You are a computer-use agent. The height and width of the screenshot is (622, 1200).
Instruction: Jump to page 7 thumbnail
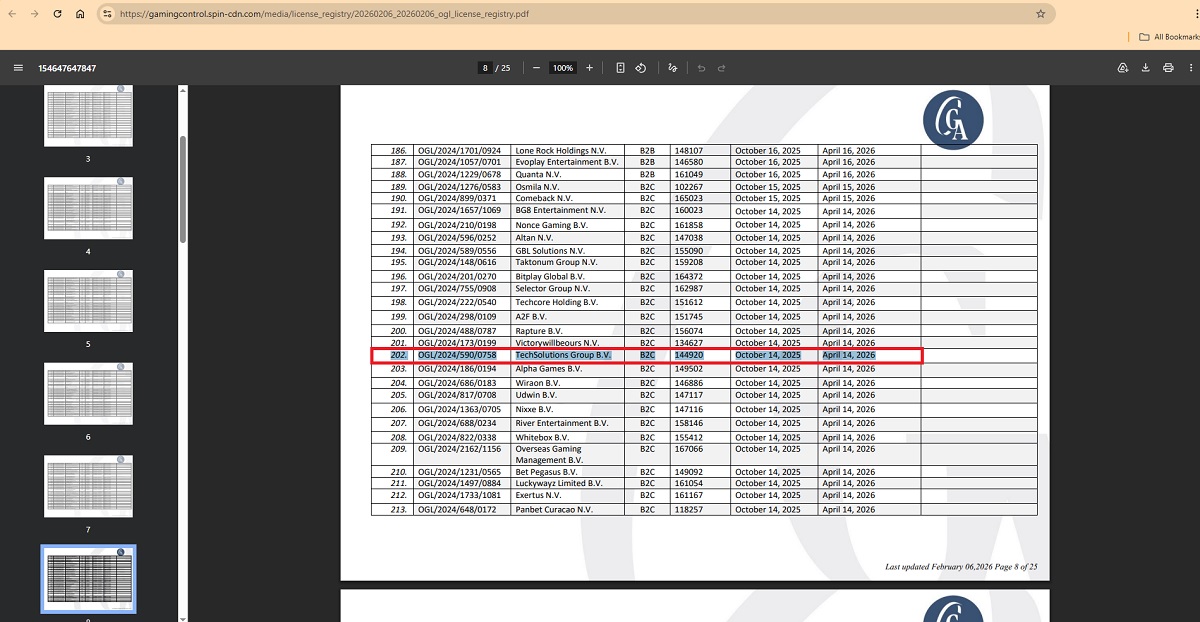pyautogui.click(x=88, y=486)
